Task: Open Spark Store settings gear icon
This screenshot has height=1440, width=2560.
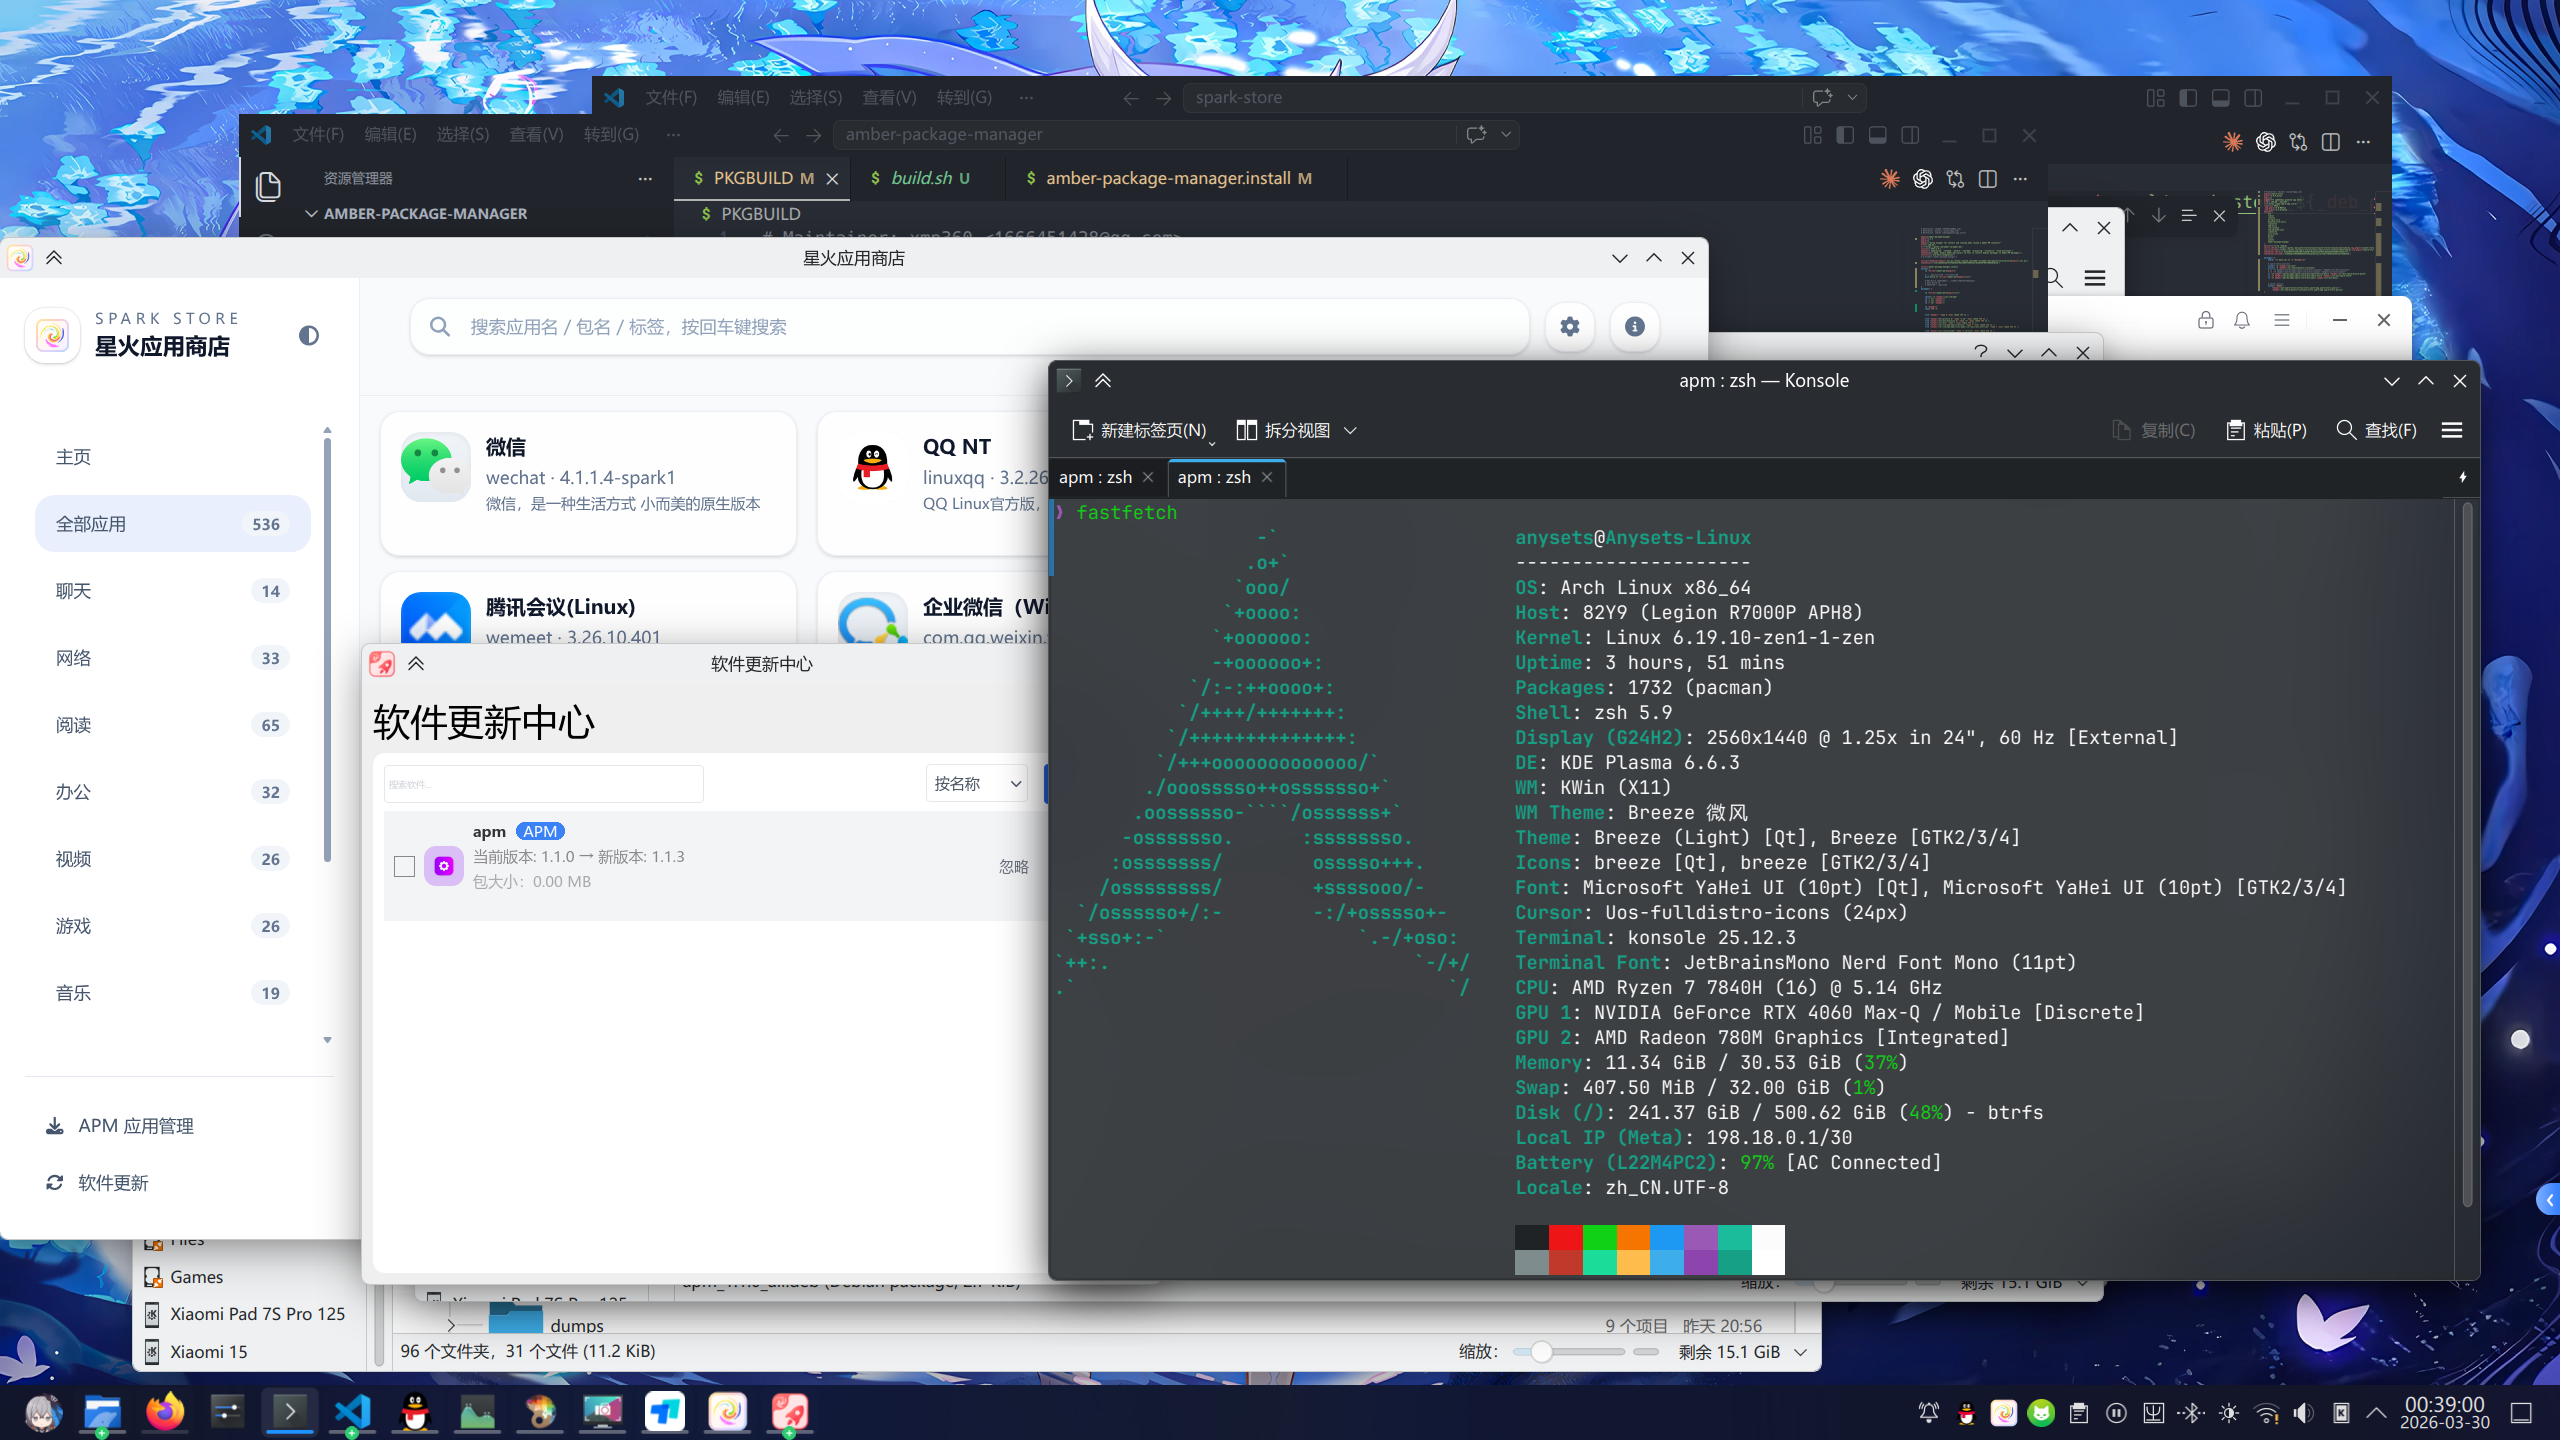Action: pos(1569,327)
